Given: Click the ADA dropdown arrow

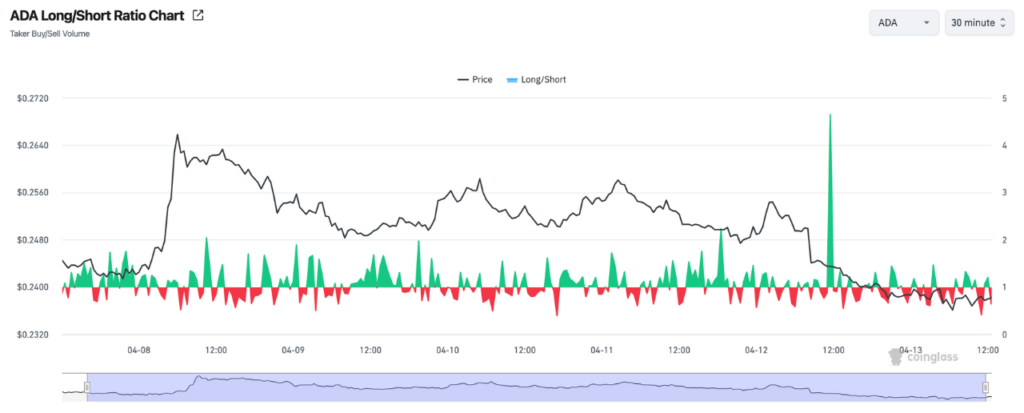Looking at the screenshot, I should [x=927, y=22].
